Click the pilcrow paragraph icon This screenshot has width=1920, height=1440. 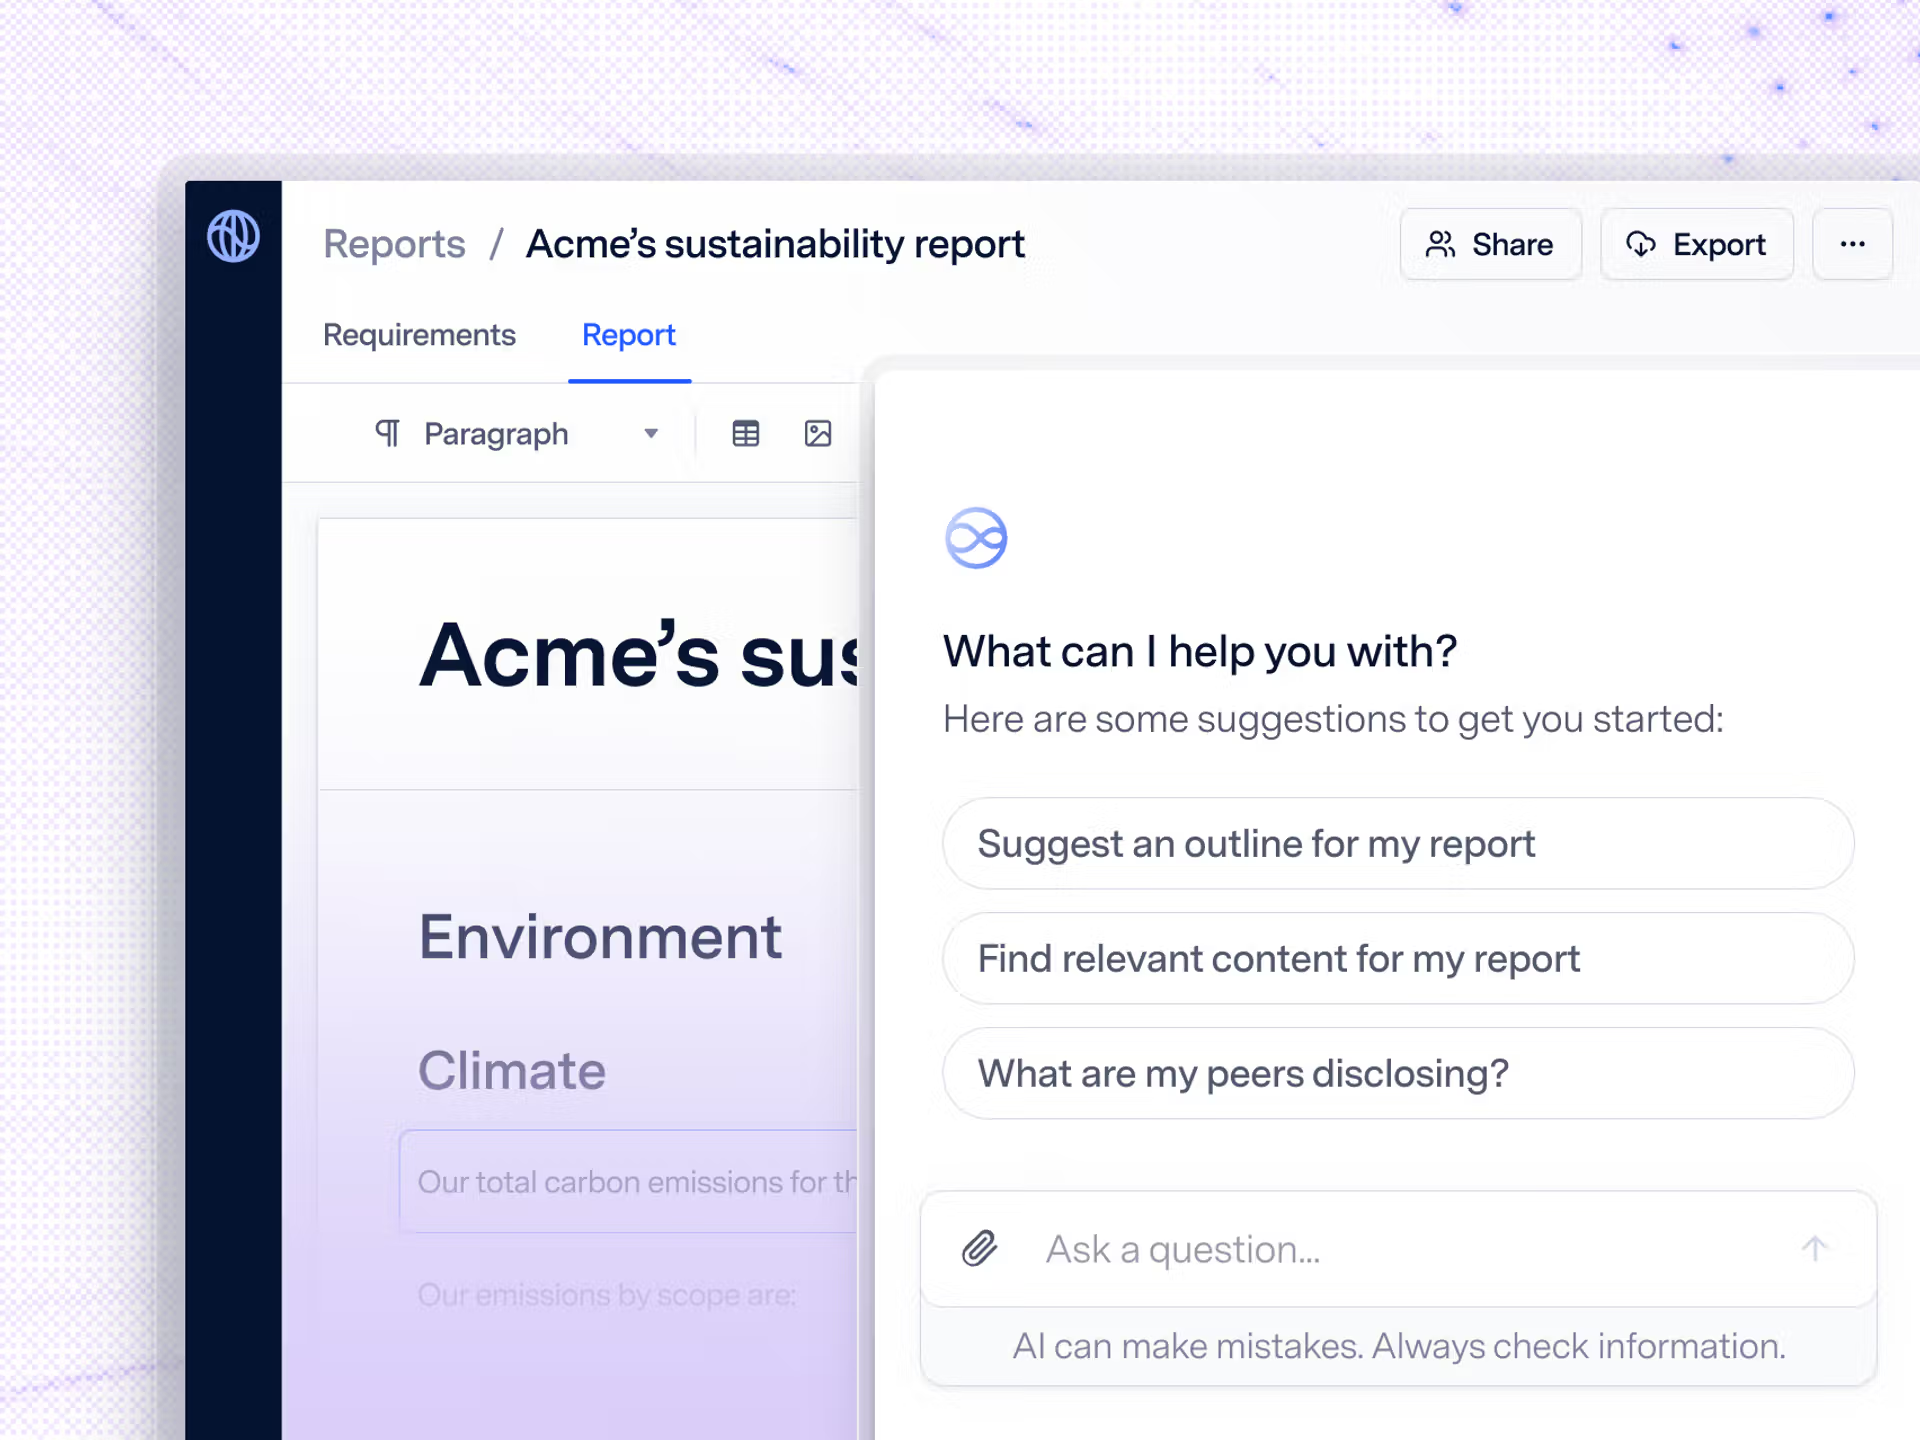387,433
